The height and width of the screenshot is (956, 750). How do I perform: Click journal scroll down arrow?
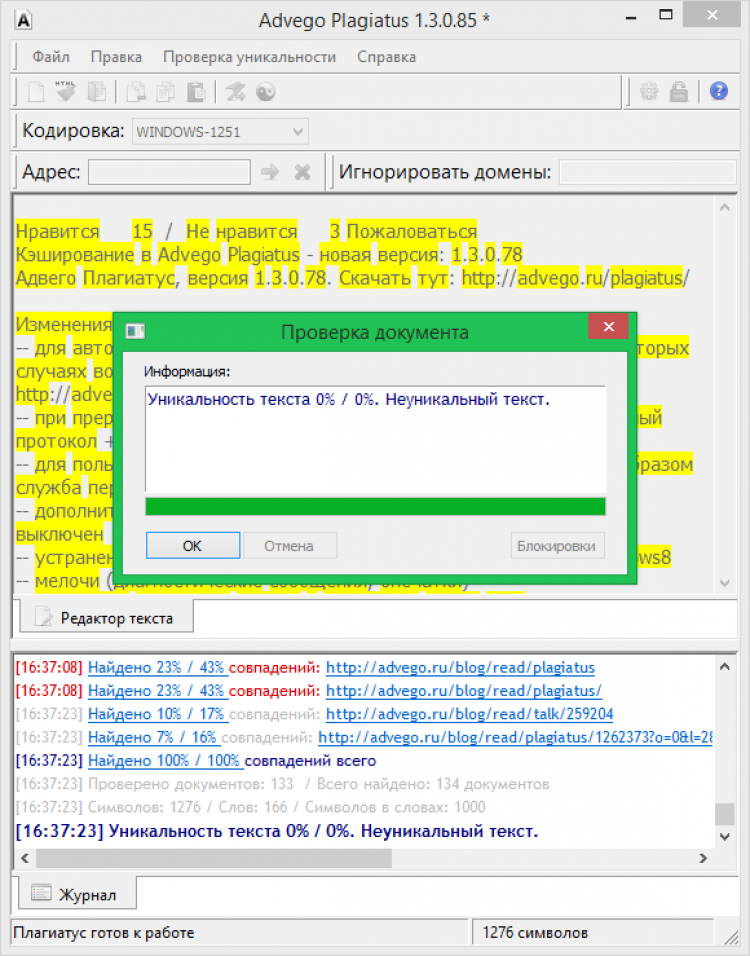tap(724, 836)
